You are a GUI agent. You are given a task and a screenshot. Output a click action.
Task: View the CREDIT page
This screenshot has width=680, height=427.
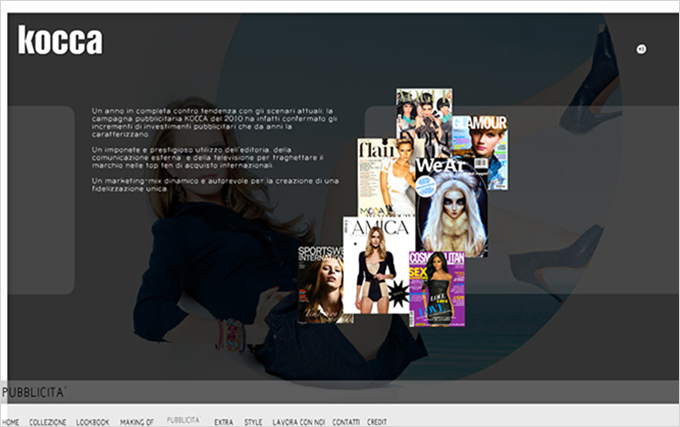pyautogui.click(x=376, y=422)
